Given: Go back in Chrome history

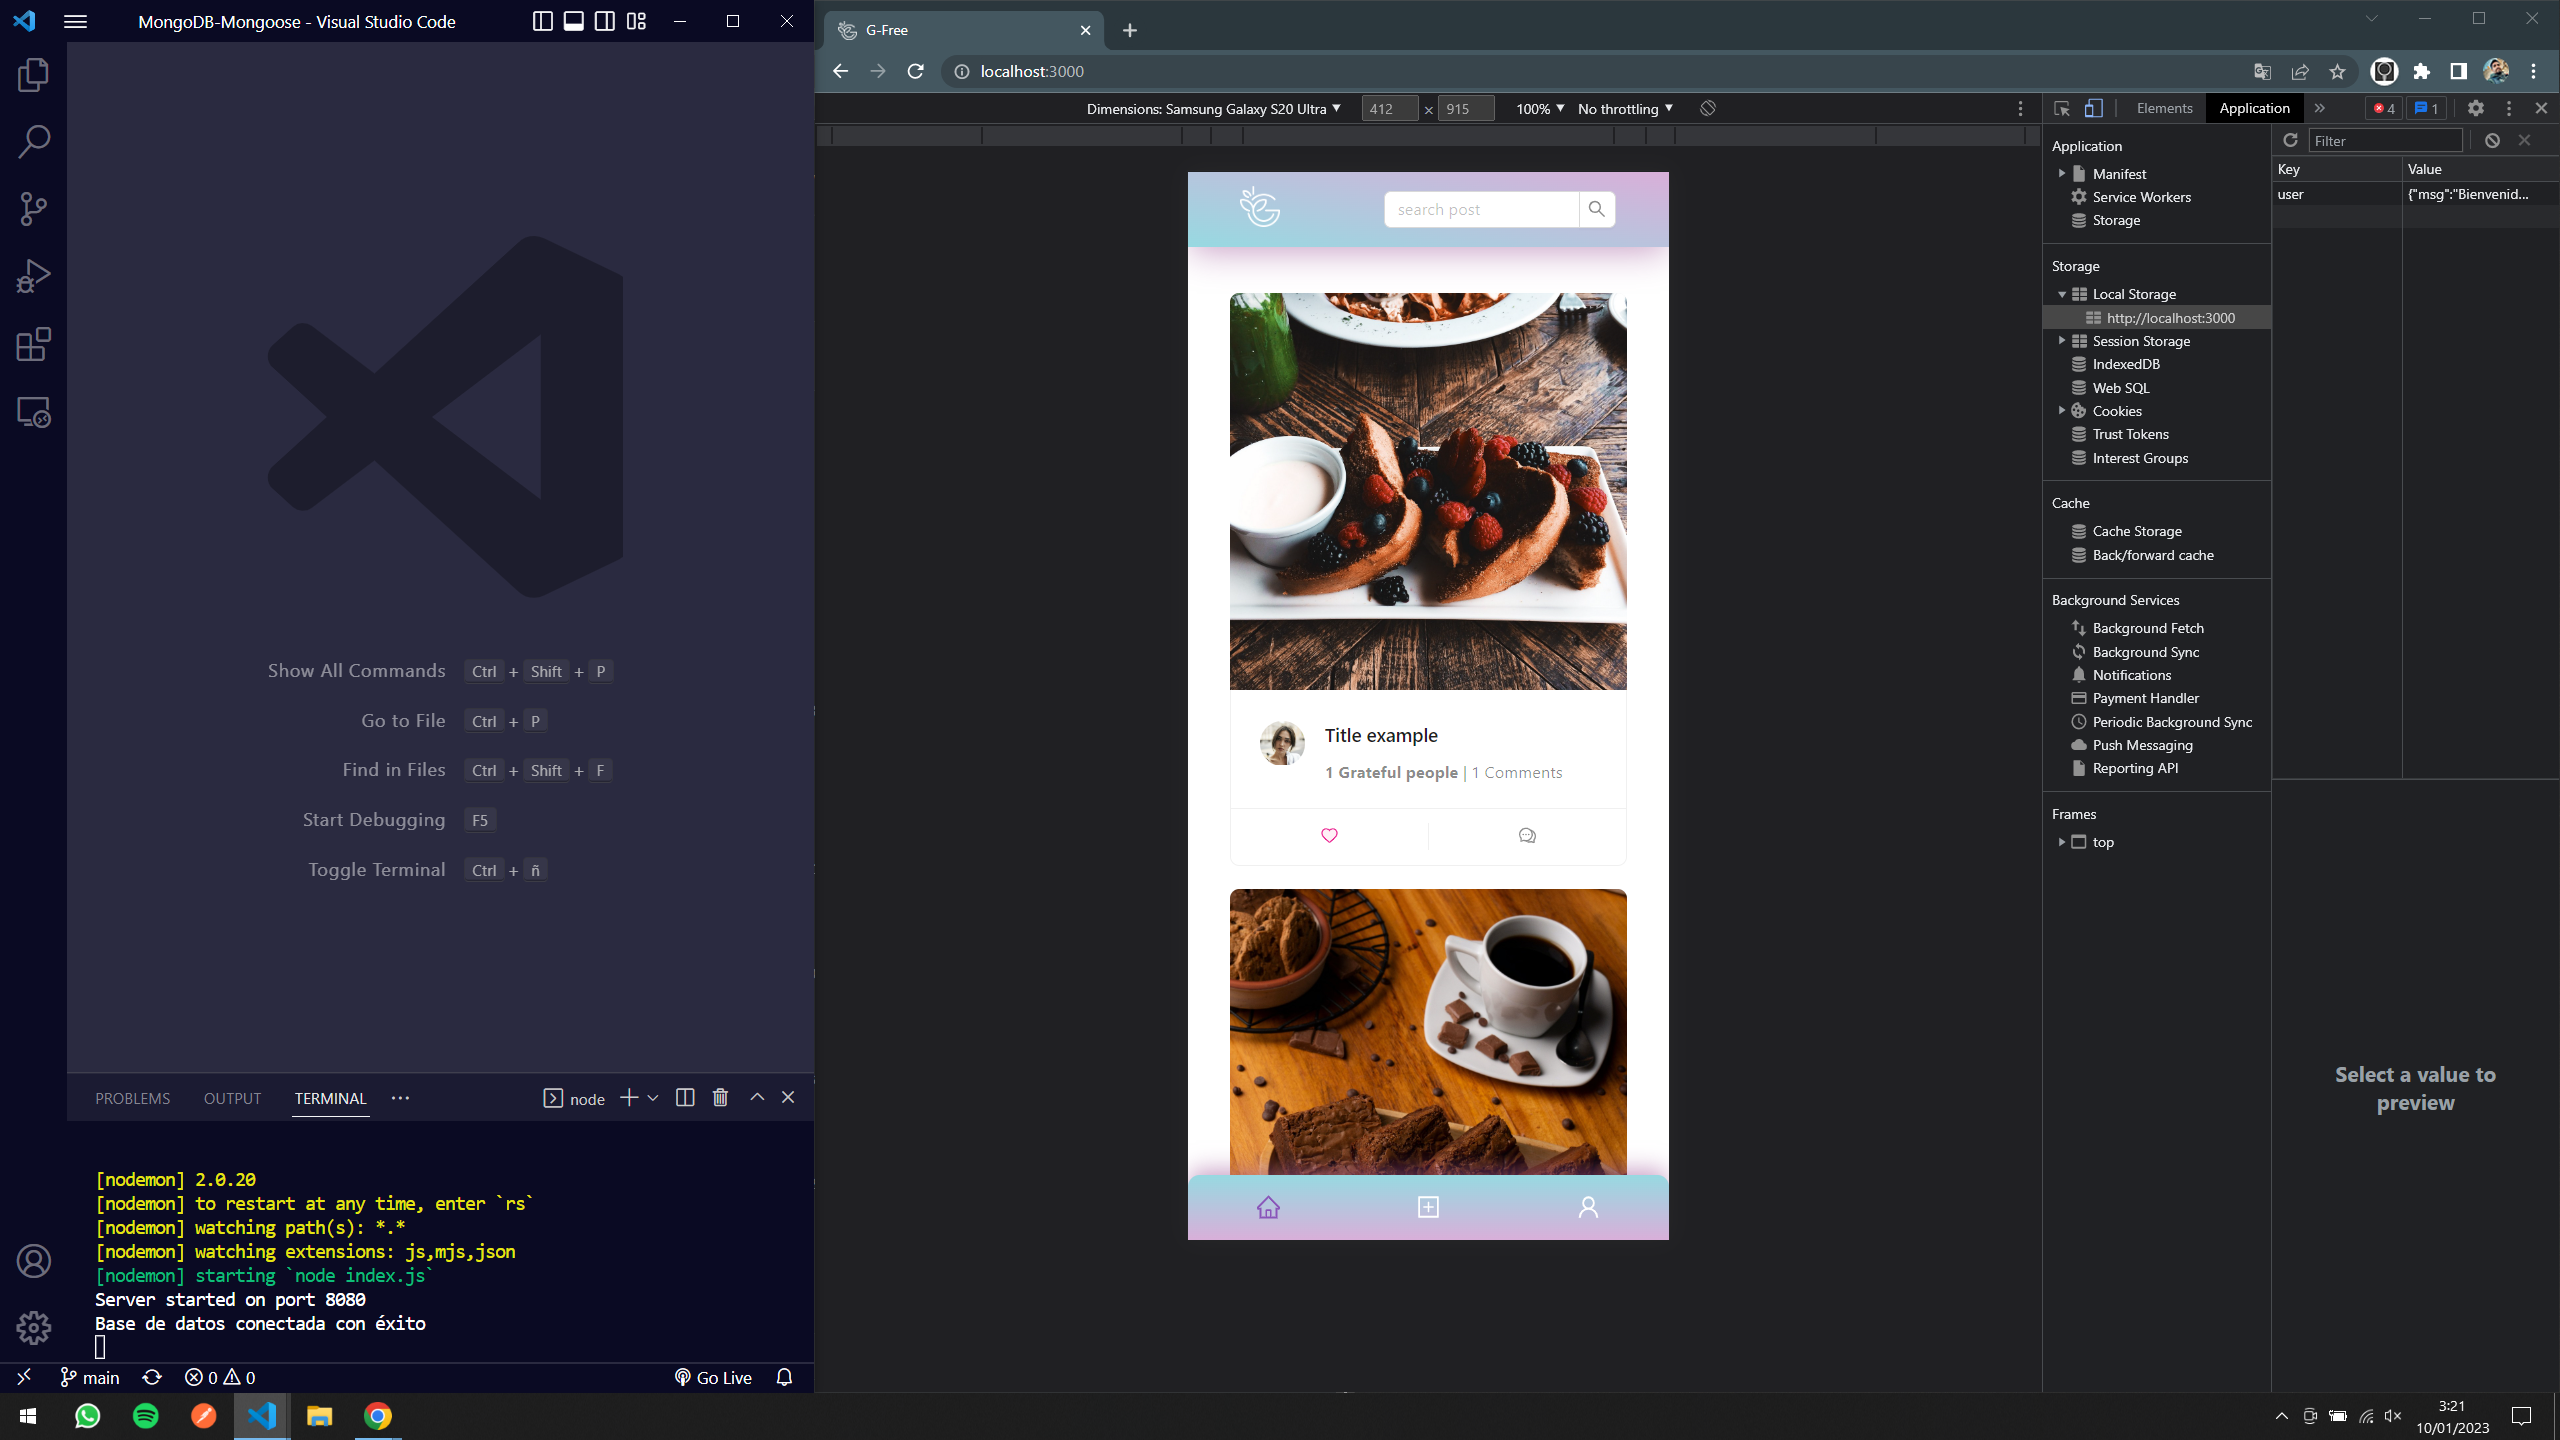Looking at the screenshot, I should click(x=840, y=71).
